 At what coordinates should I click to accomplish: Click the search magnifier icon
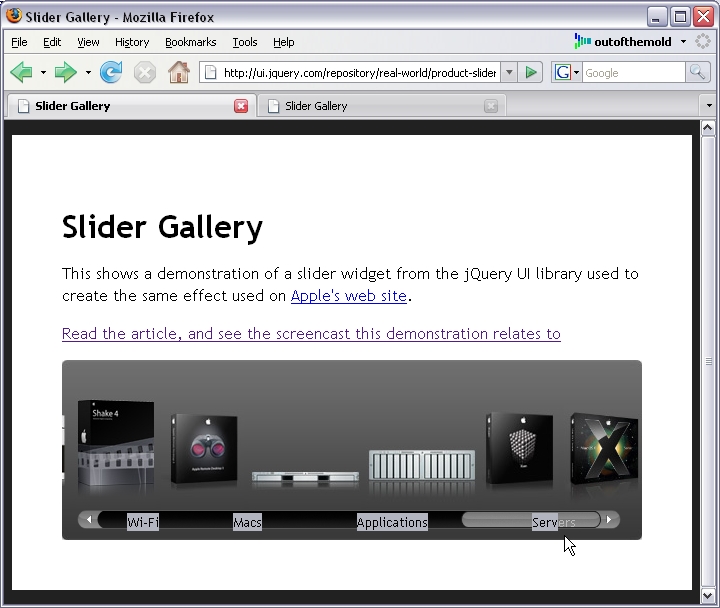697,72
